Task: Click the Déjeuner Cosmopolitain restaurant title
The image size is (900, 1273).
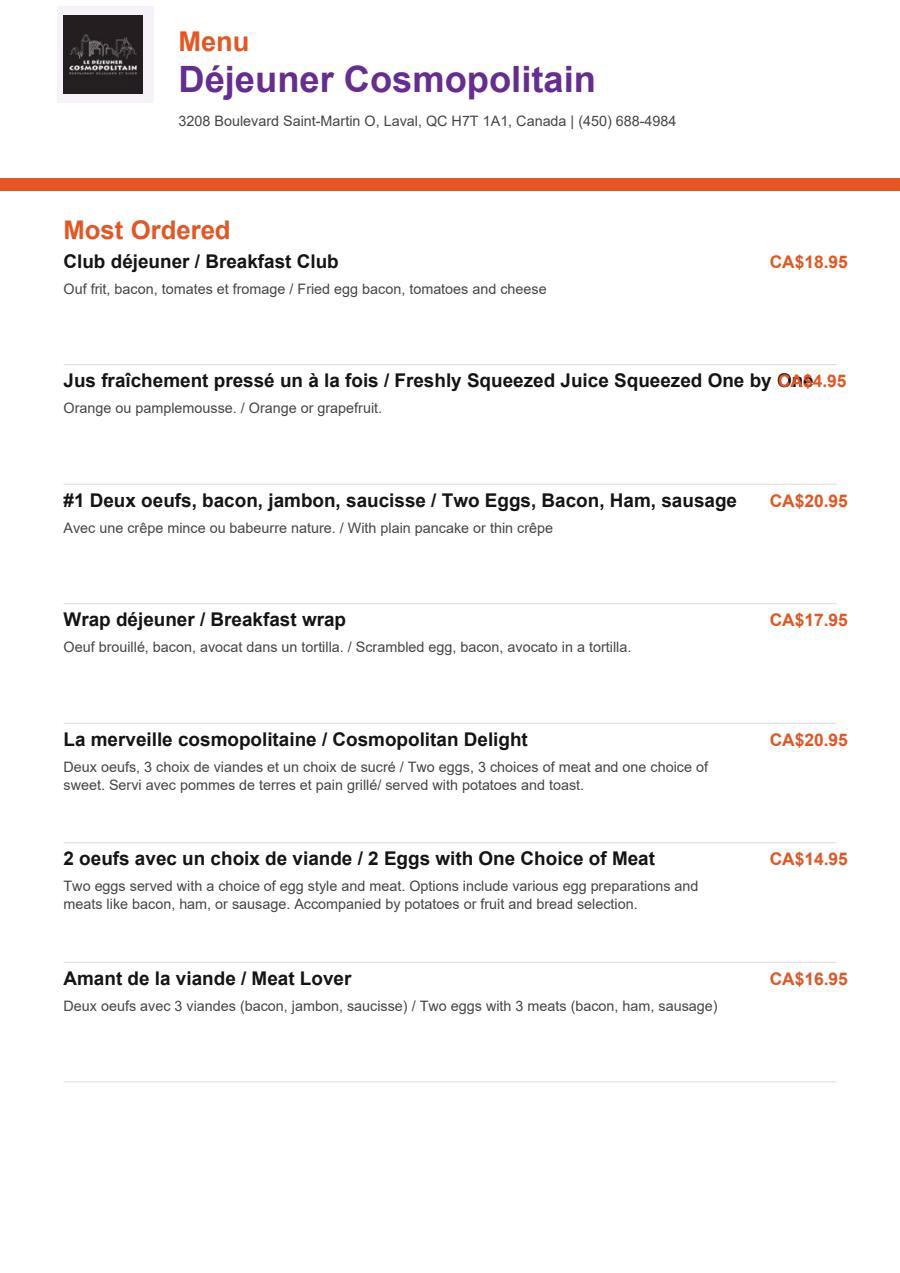Action: [386, 80]
